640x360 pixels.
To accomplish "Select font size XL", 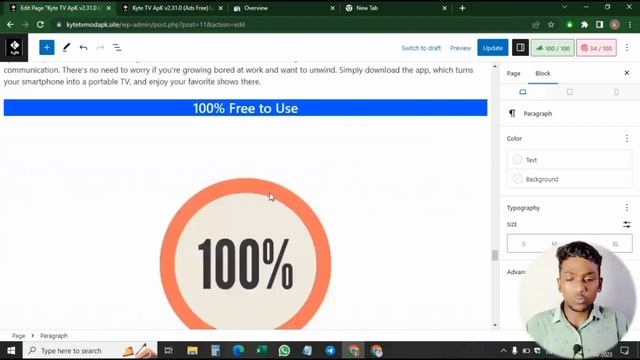I will point(615,244).
